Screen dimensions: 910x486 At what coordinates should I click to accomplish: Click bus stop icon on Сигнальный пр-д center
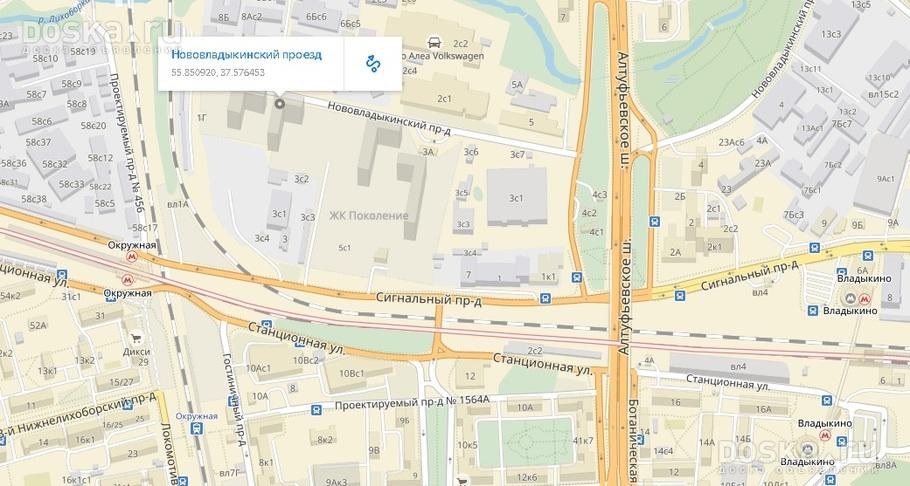tap(545, 298)
